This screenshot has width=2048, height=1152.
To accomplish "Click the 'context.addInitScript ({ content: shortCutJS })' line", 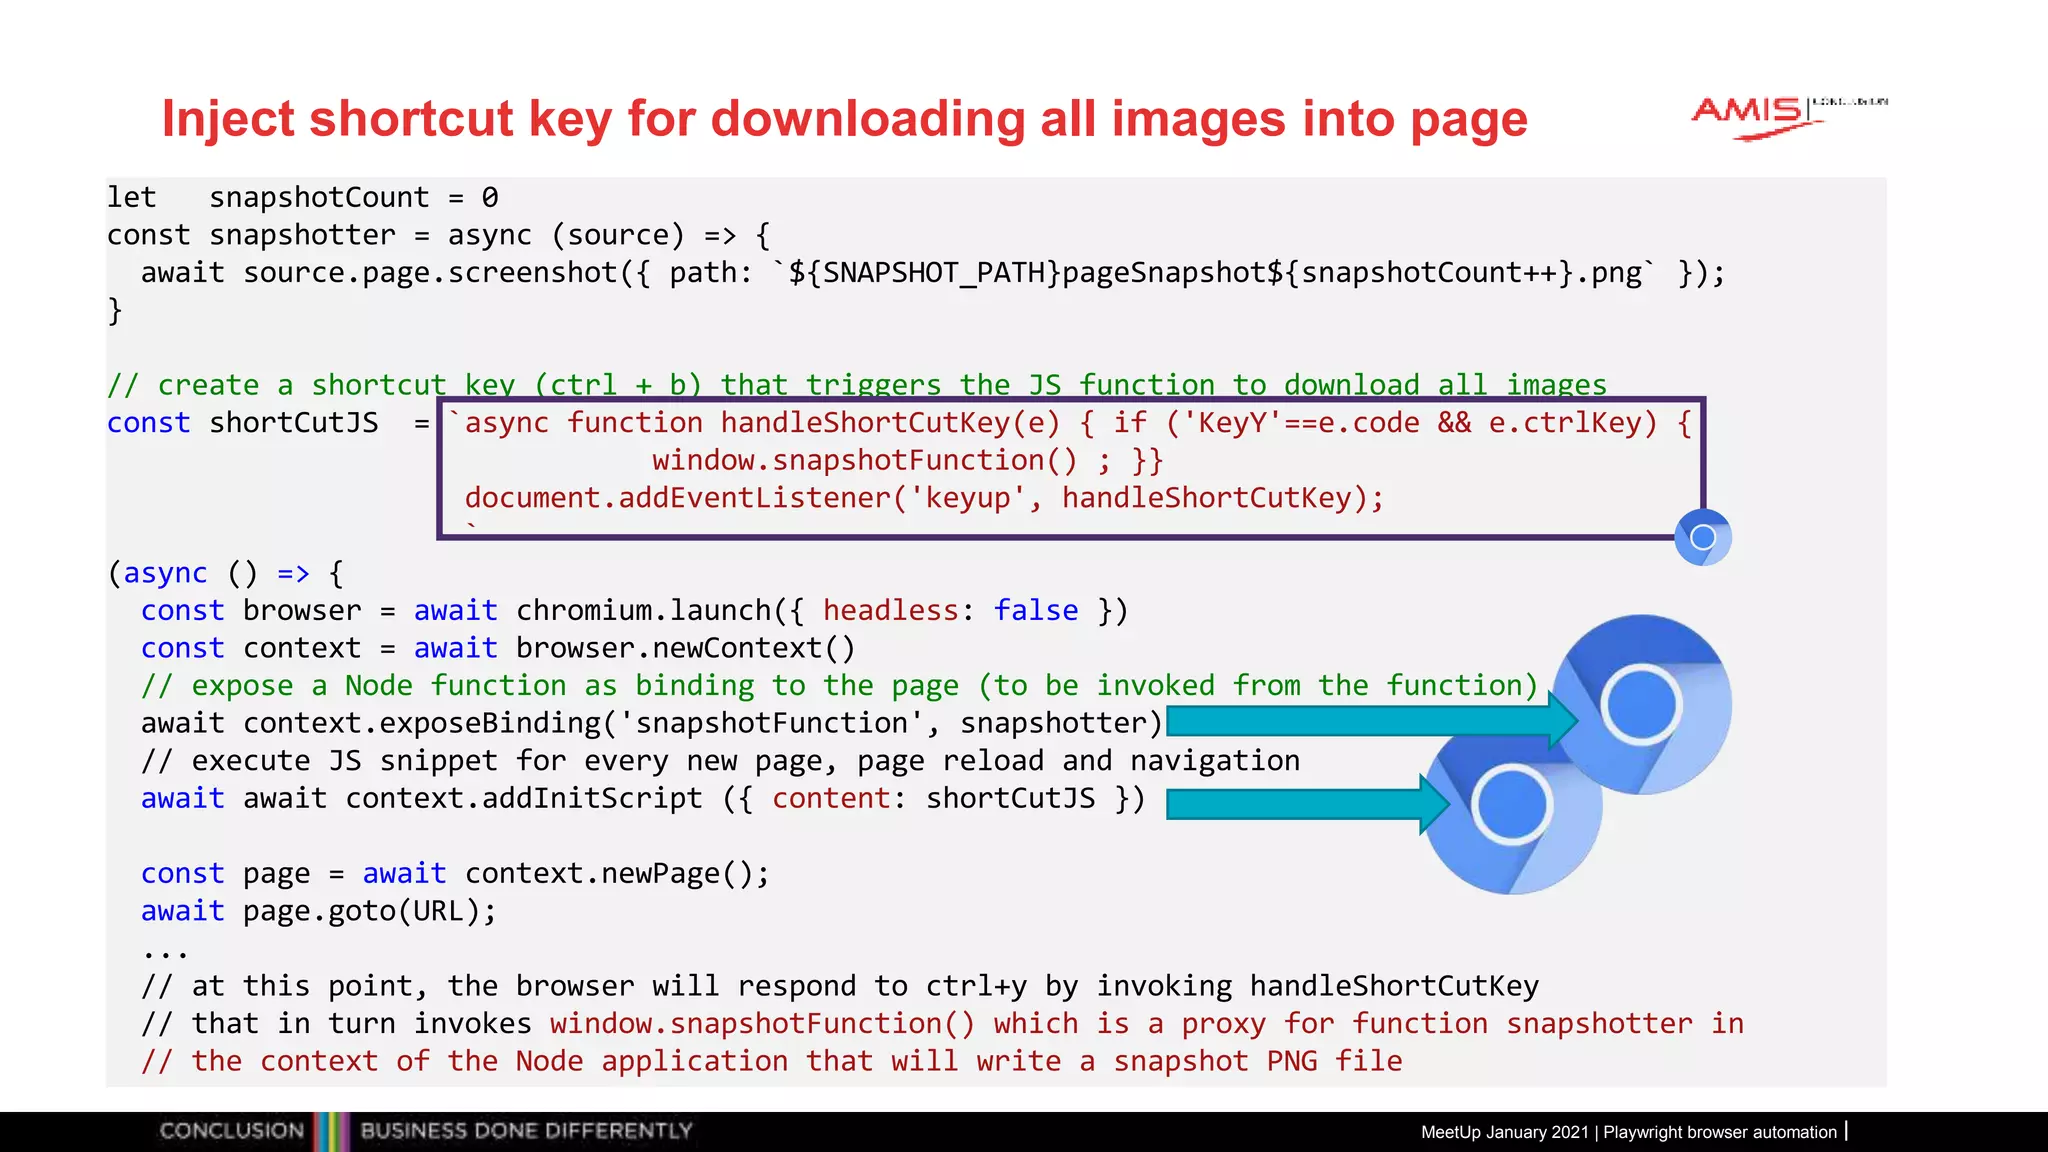I will (643, 798).
